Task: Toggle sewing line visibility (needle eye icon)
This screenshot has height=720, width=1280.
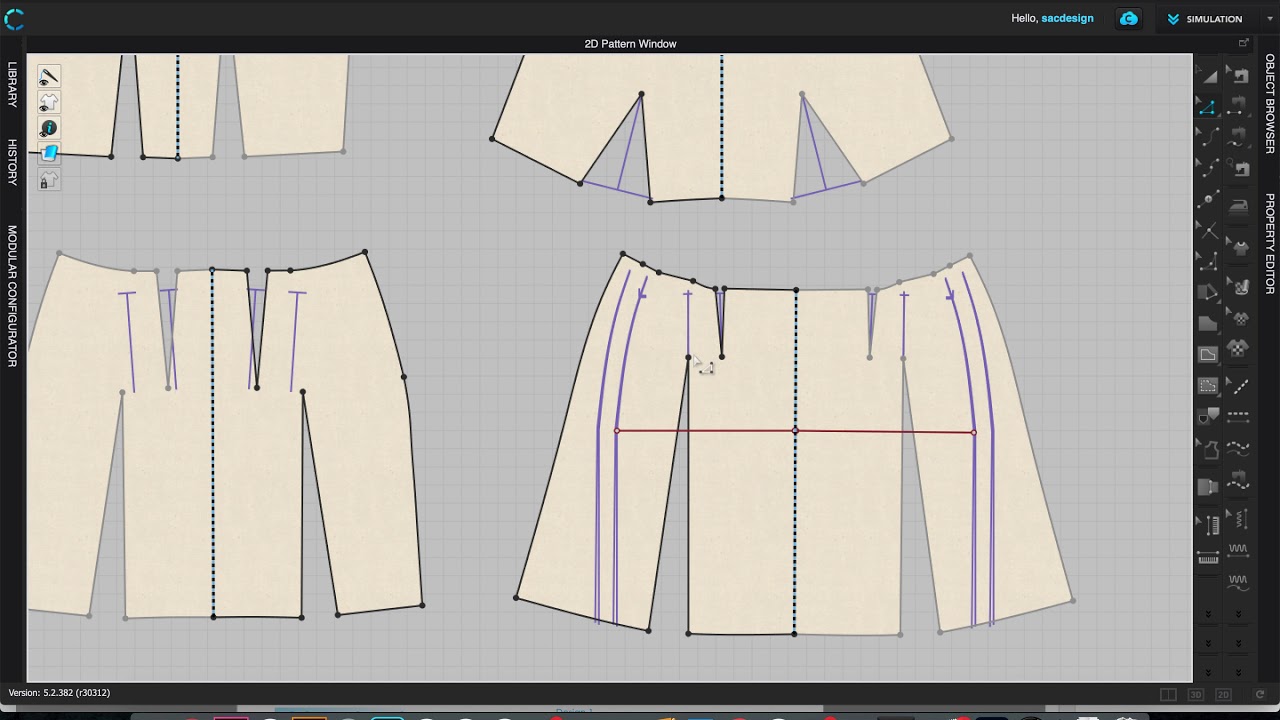Action: [49, 77]
